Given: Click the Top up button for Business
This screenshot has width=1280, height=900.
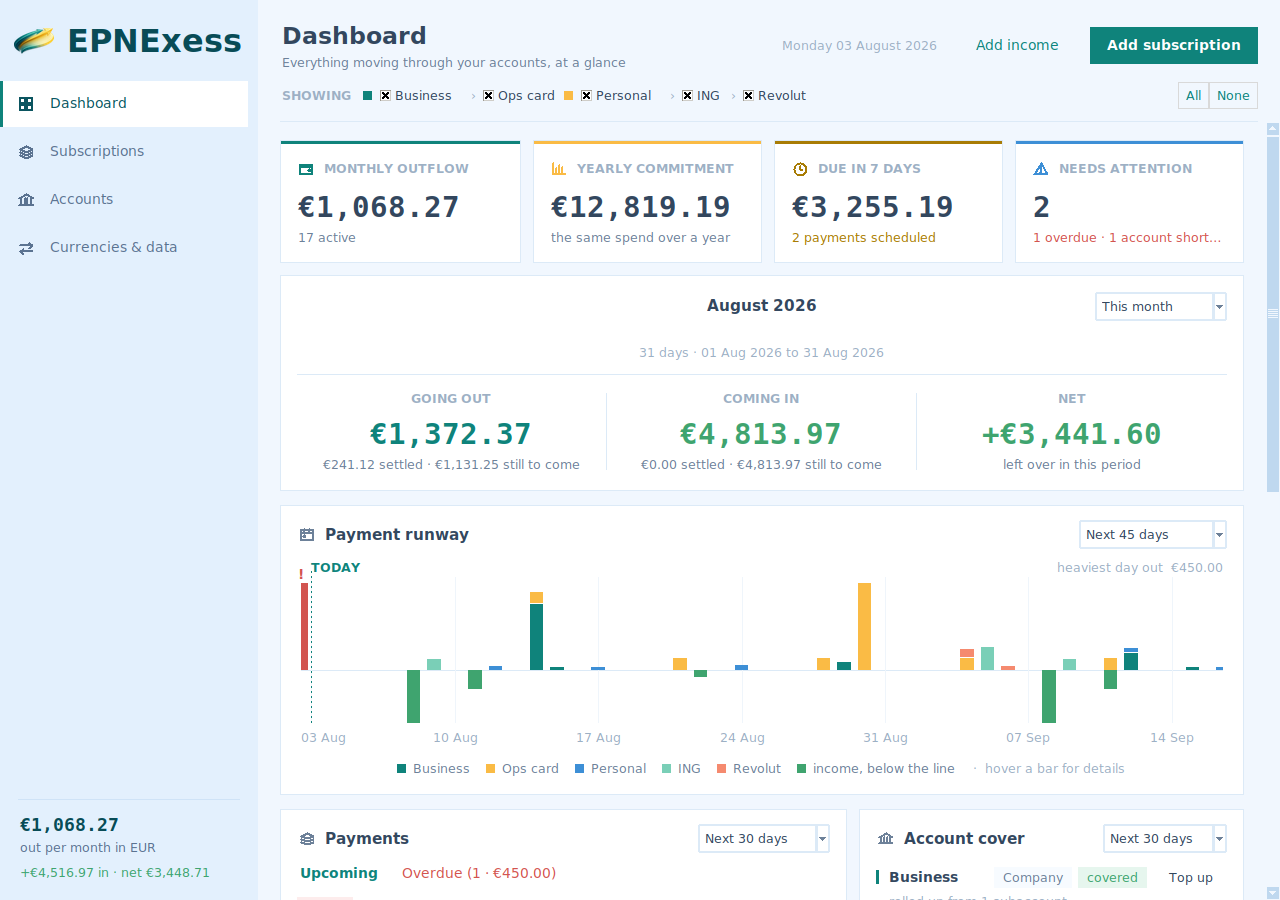Looking at the screenshot, I should coord(1191,878).
